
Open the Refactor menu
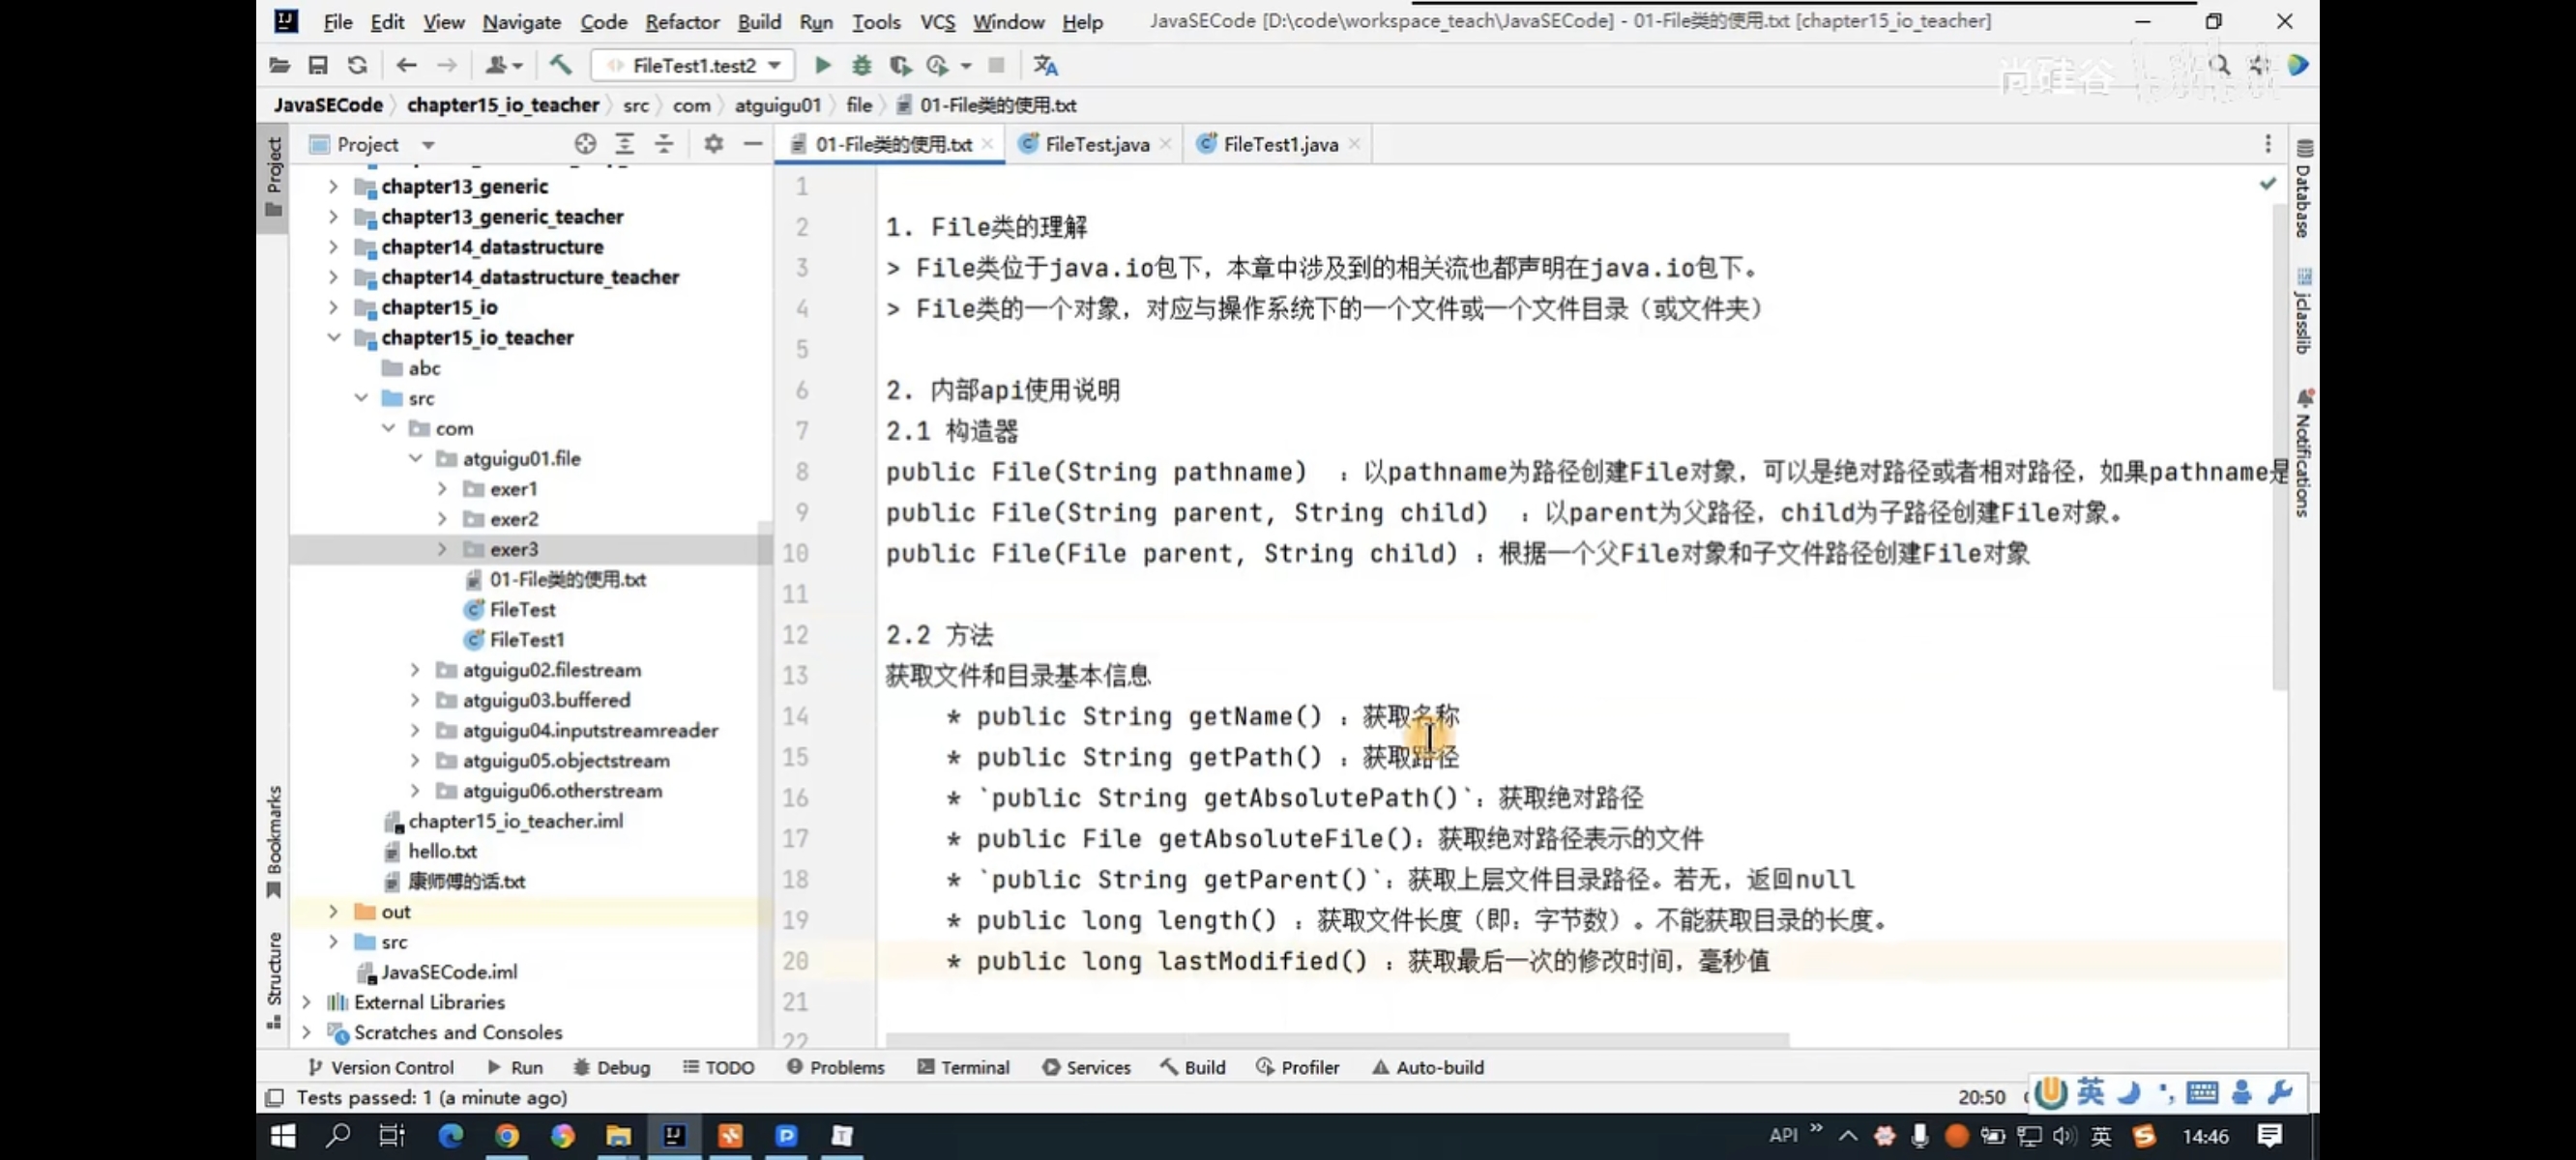coord(681,21)
